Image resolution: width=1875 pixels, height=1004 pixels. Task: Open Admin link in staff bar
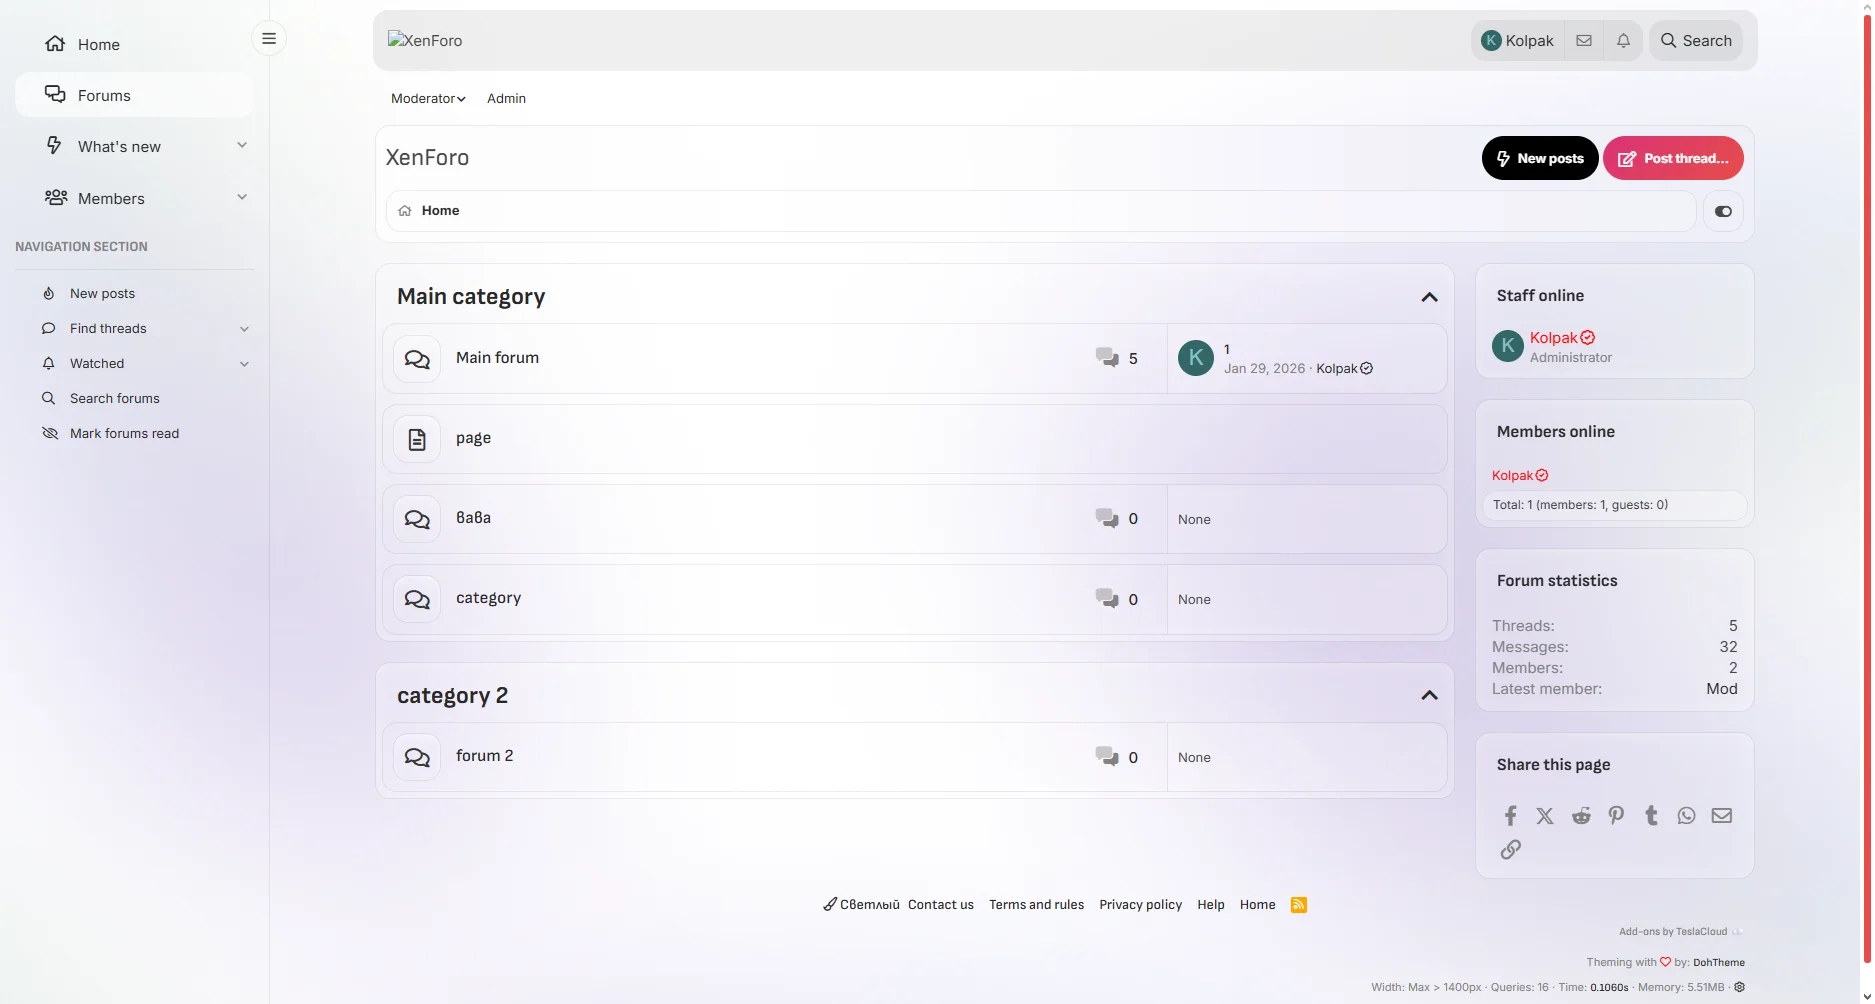coord(506,98)
